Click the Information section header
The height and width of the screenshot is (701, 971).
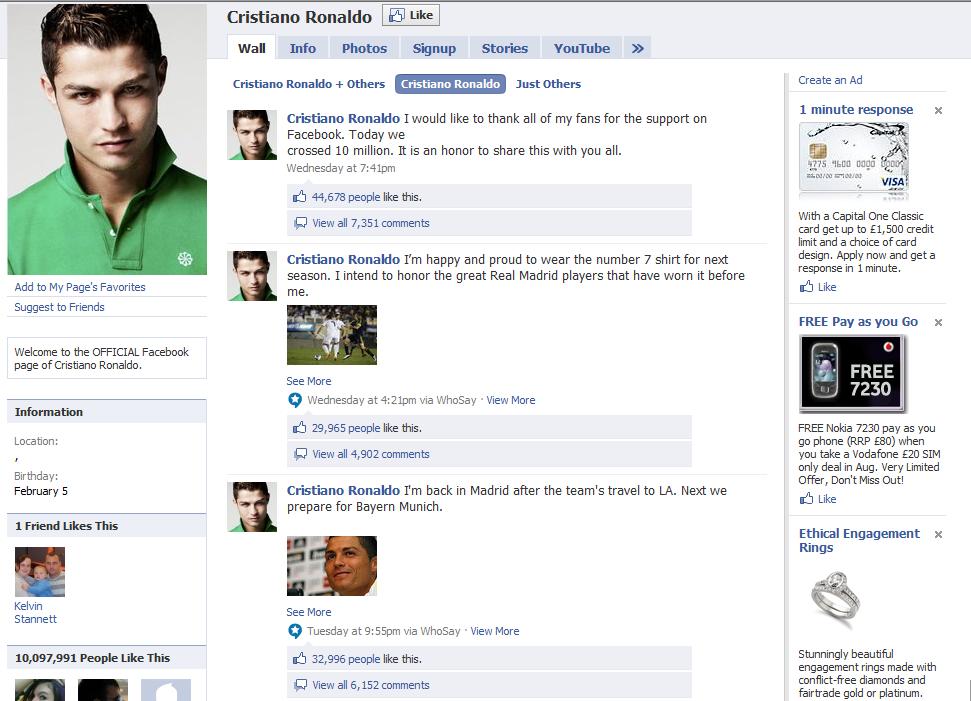pyautogui.click(x=107, y=412)
